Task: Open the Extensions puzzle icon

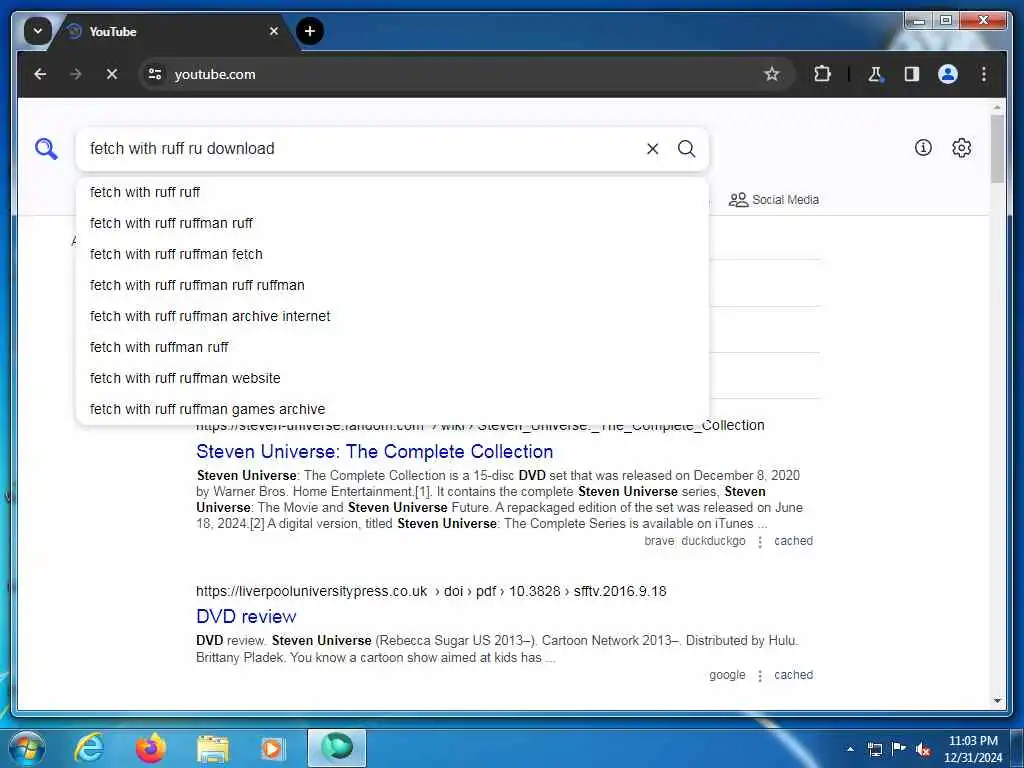Action: coord(822,74)
